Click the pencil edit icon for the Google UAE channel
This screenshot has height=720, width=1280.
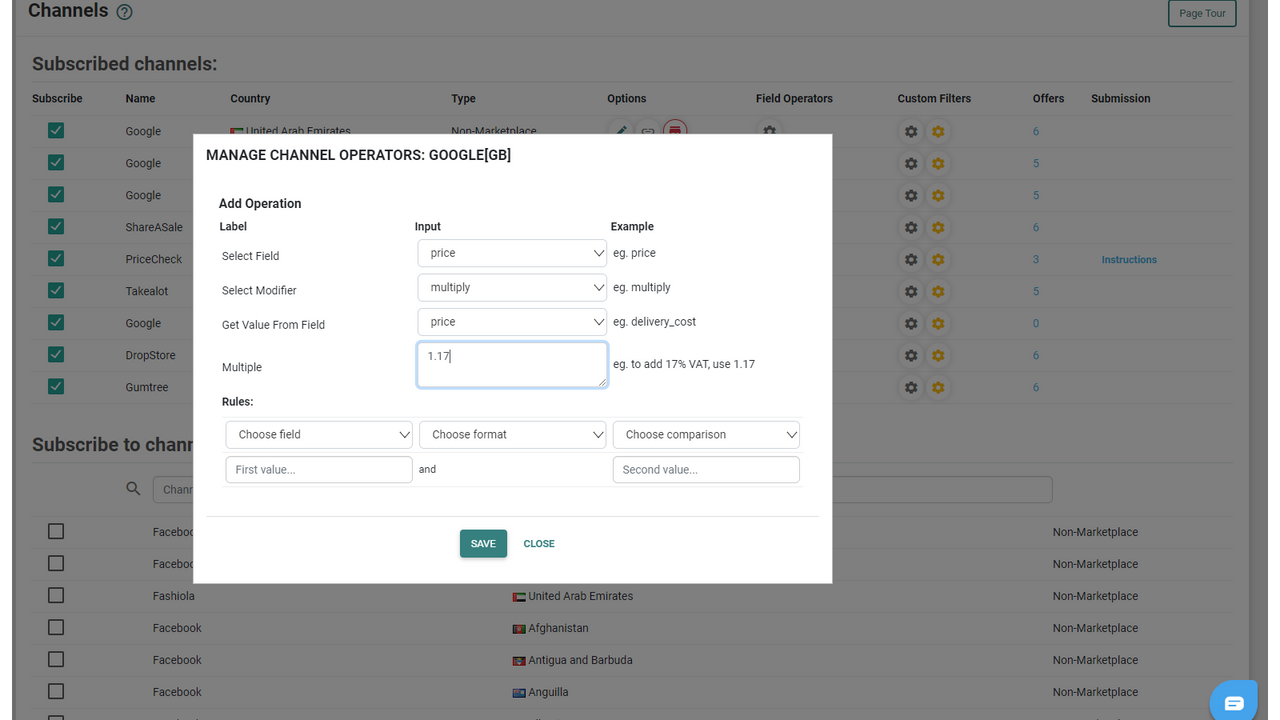click(621, 131)
